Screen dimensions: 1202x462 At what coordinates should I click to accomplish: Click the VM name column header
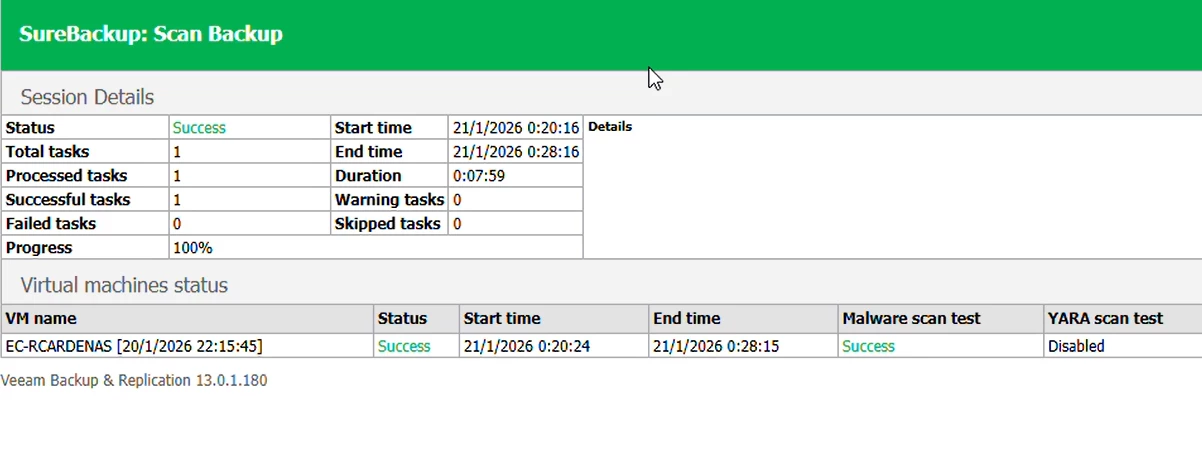click(x=41, y=318)
